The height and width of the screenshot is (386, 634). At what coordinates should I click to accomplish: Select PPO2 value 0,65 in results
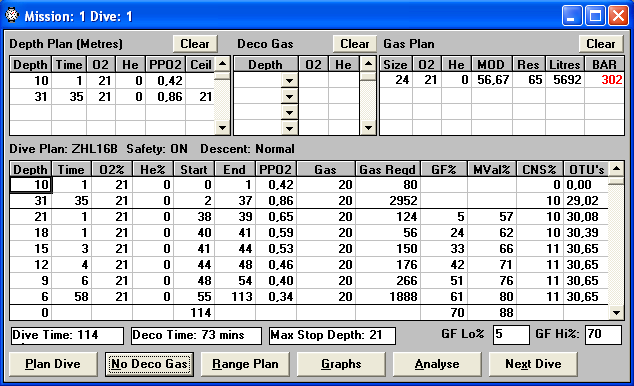tap(276, 217)
